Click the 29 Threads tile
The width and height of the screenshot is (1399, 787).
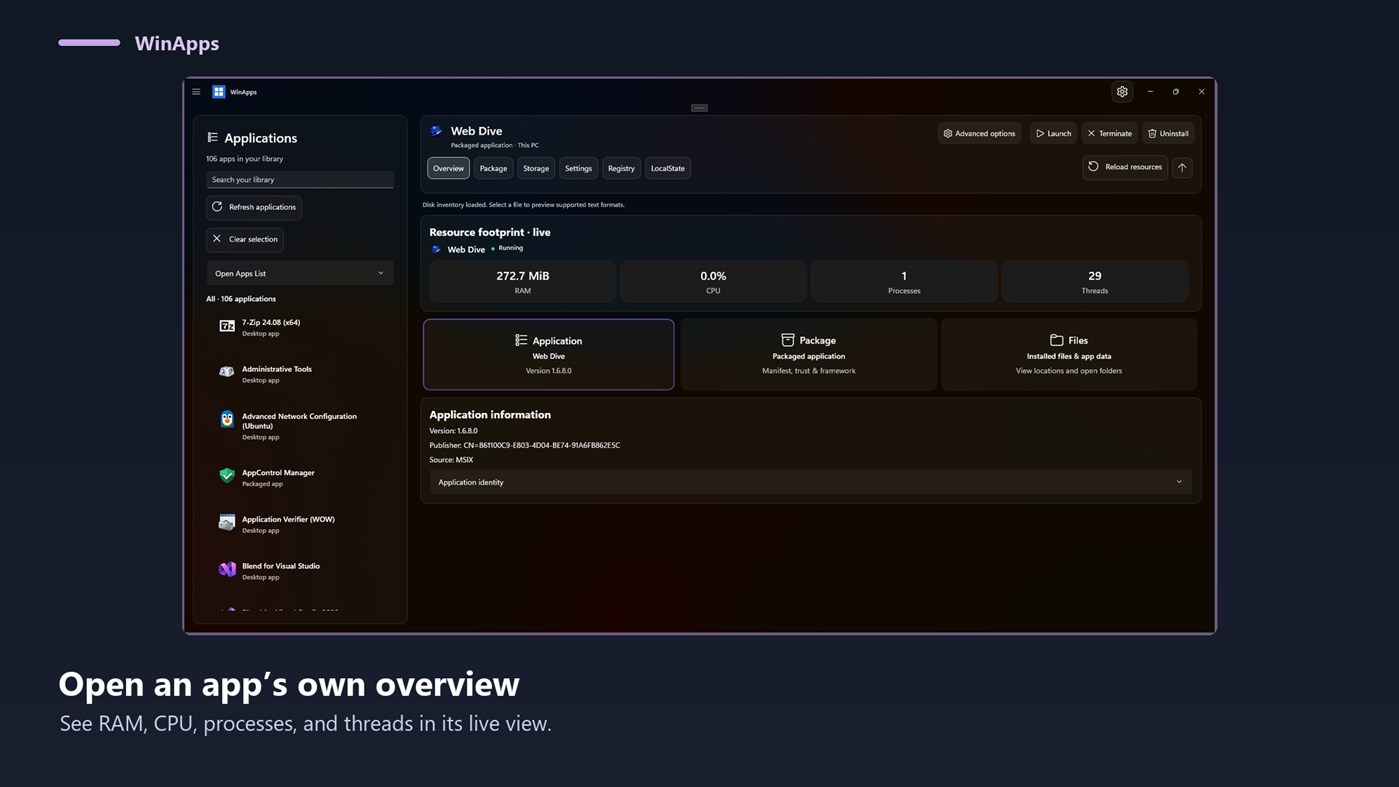tap(1095, 281)
